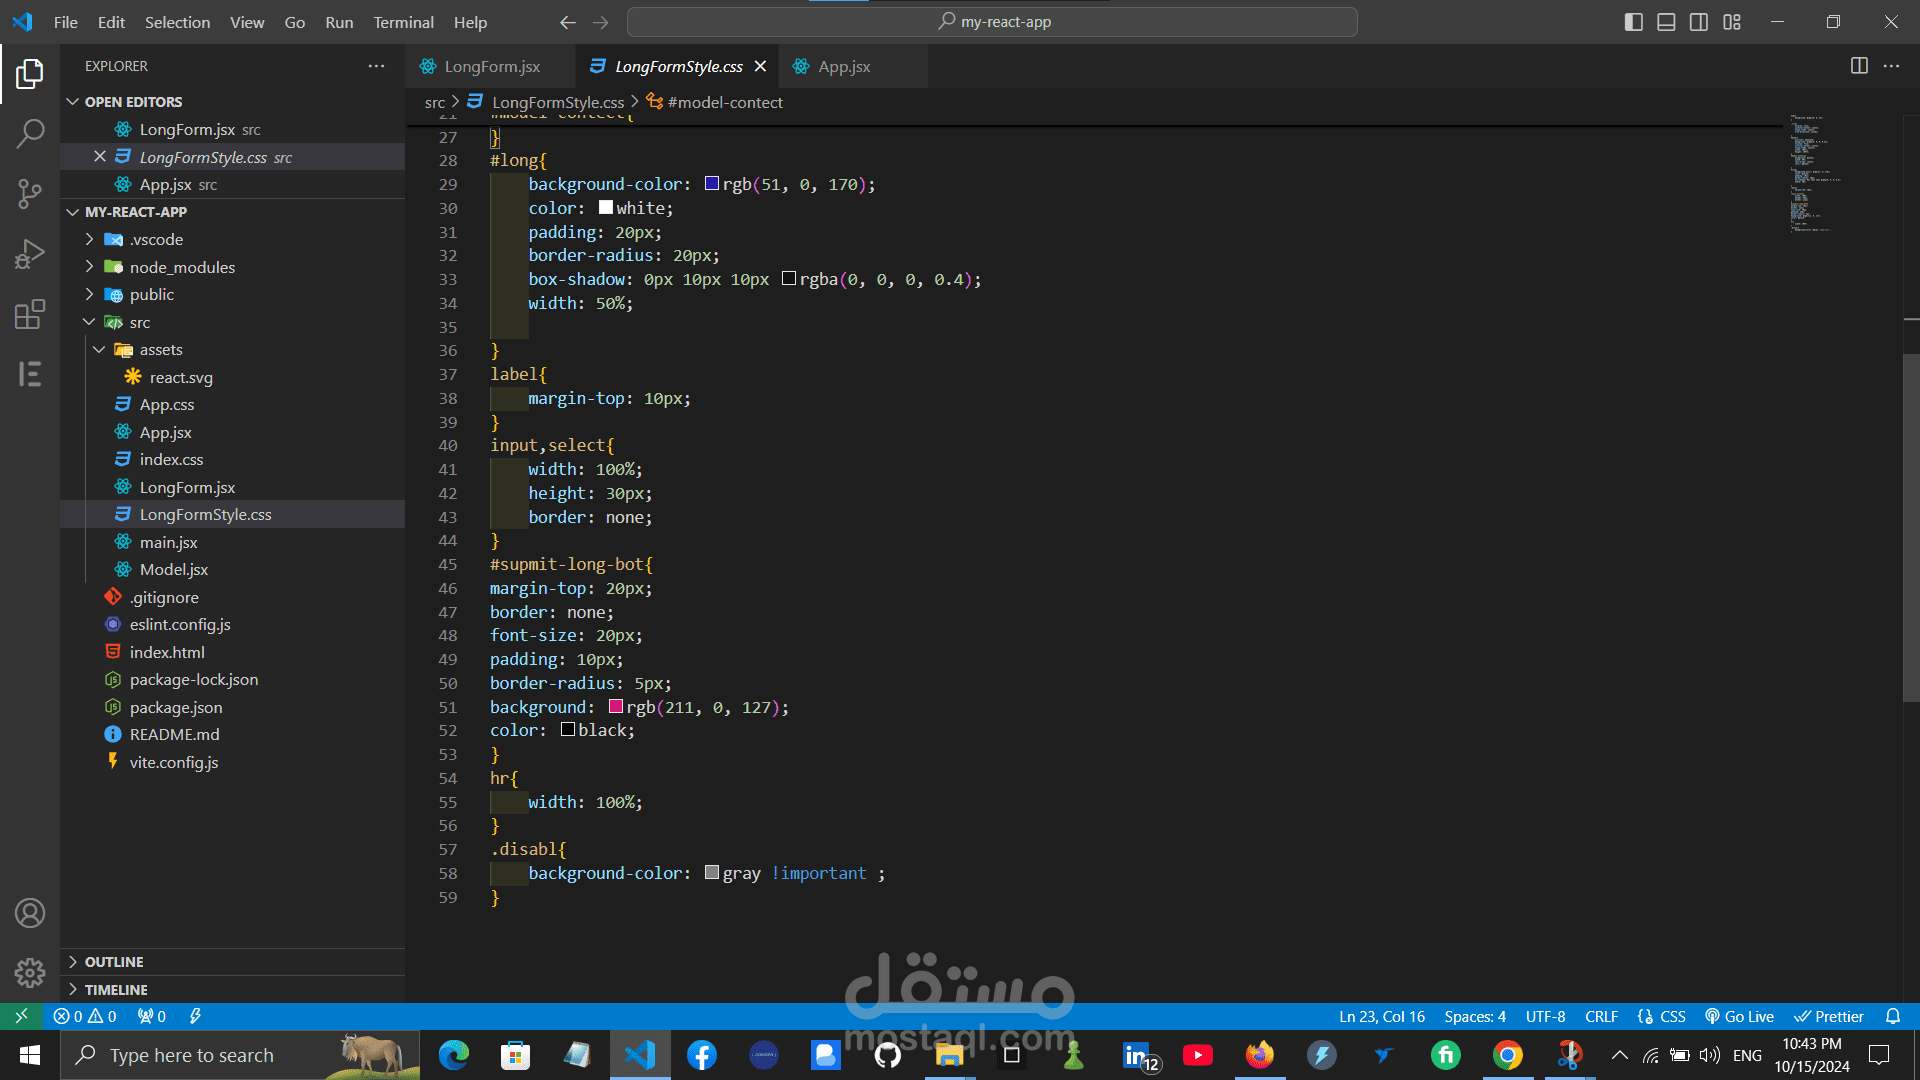The width and height of the screenshot is (1920, 1080).
Task: Click the Split Editor Right icon
Action: pyautogui.click(x=1859, y=66)
